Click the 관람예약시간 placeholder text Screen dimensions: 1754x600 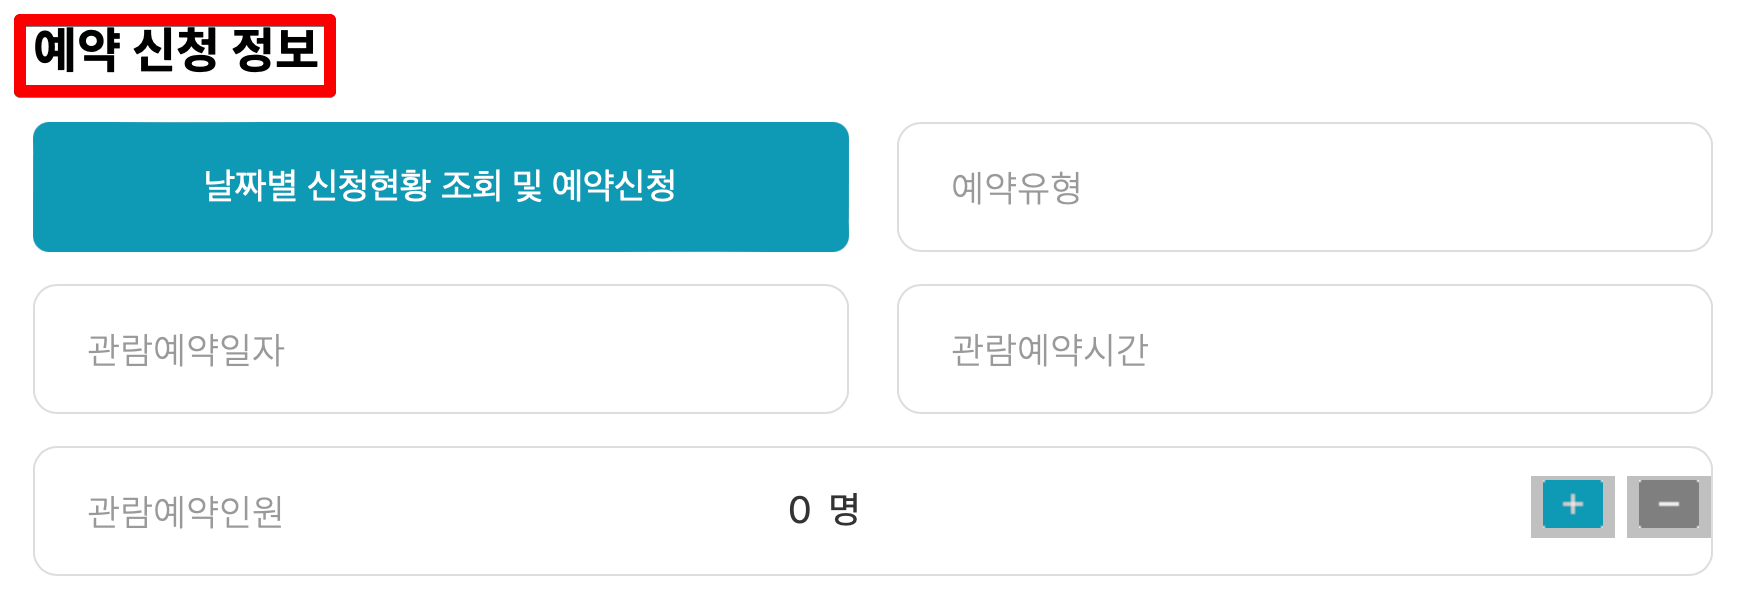[1051, 349]
